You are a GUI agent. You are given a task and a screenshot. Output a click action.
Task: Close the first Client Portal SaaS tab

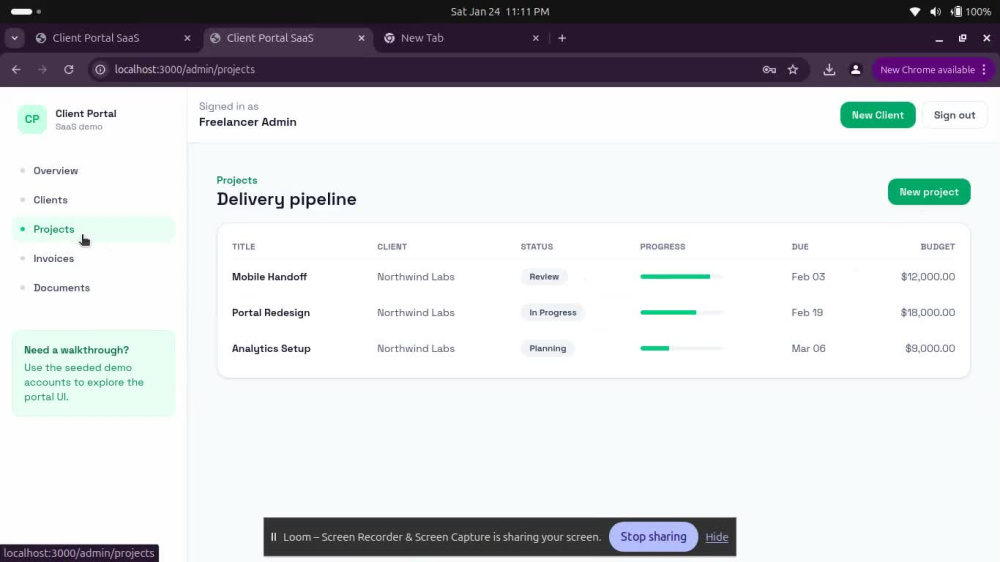tap(187, 38)
